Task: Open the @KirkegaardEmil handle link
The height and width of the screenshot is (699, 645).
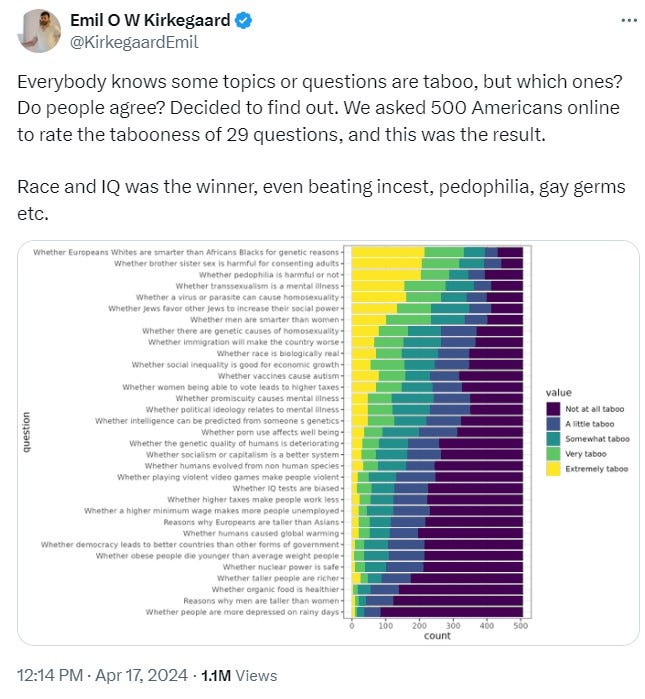Action: pos(133,42)
